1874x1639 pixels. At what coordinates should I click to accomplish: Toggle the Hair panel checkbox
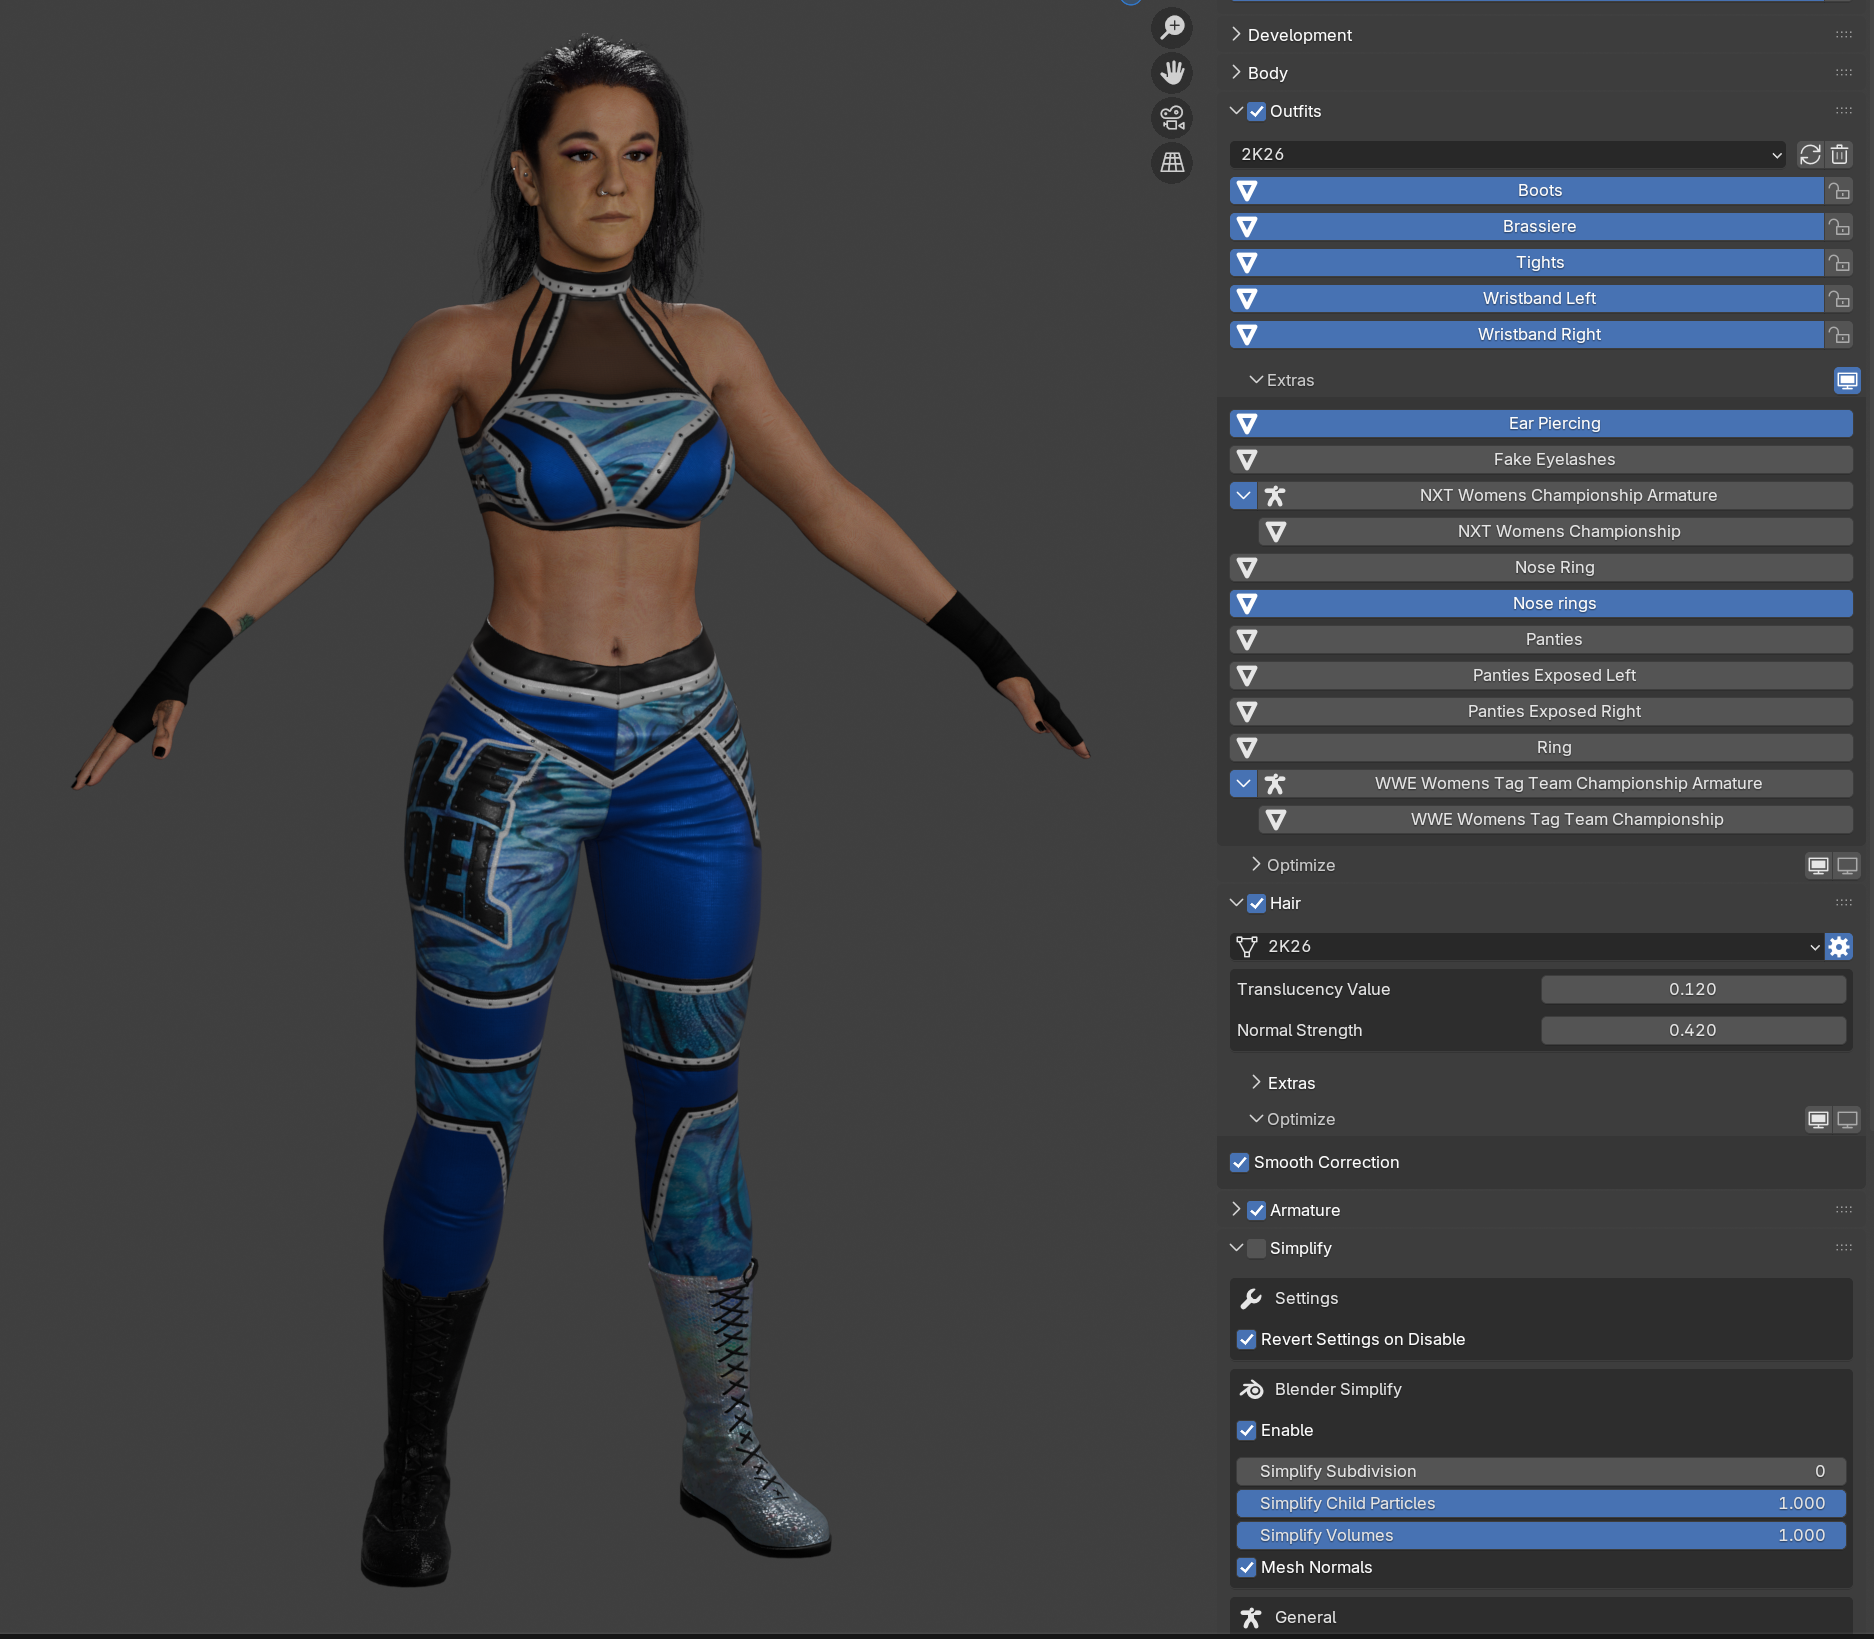click(x=1257, y=904)
